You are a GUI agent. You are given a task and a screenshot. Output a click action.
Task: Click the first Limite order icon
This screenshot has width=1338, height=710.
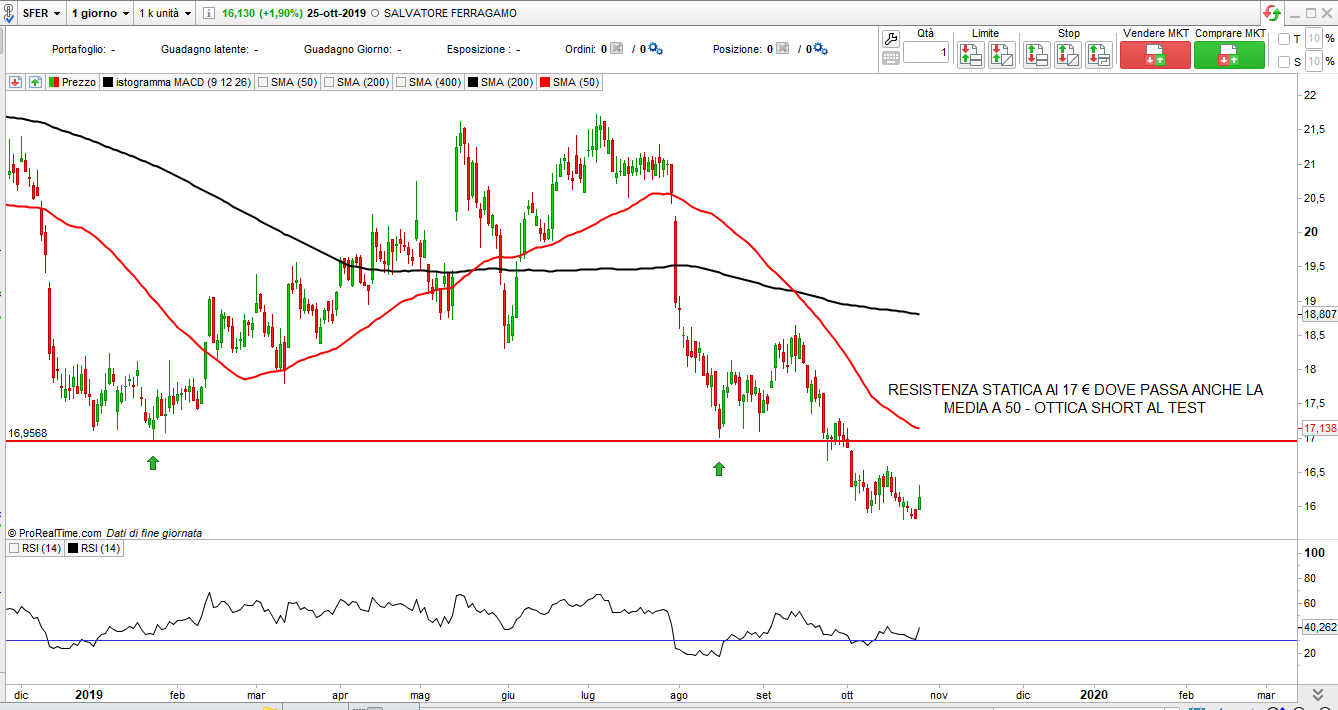pos(970,54)
